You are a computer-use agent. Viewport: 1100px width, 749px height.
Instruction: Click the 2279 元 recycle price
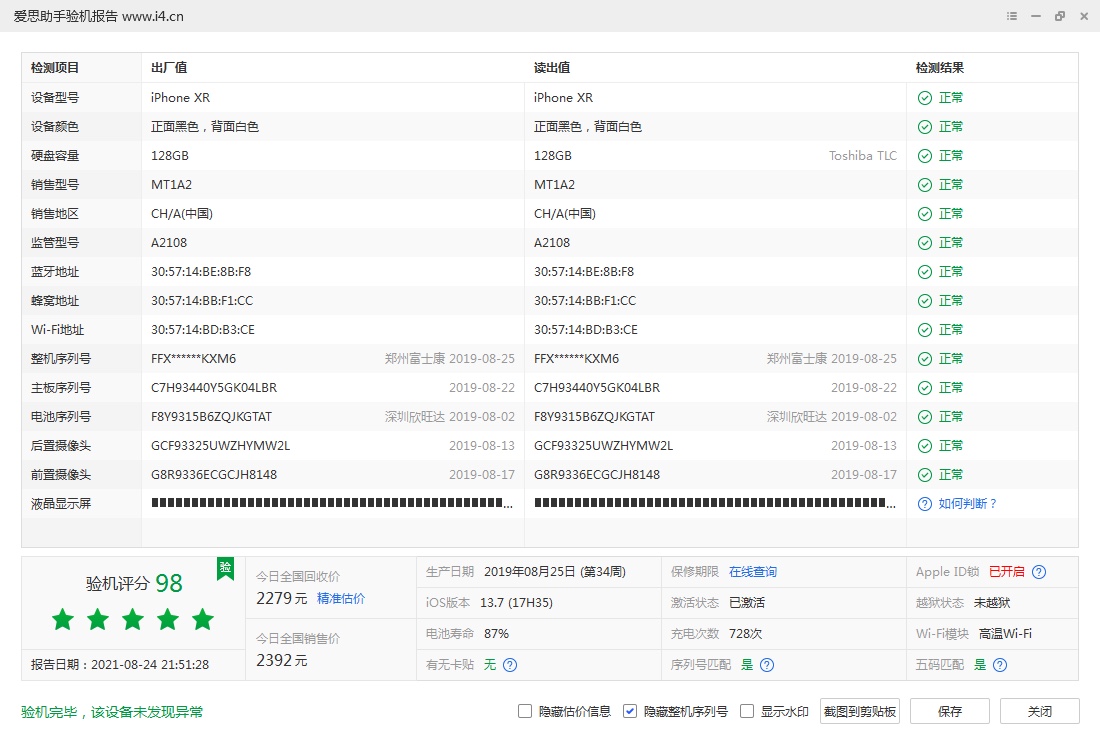(282, 598)
